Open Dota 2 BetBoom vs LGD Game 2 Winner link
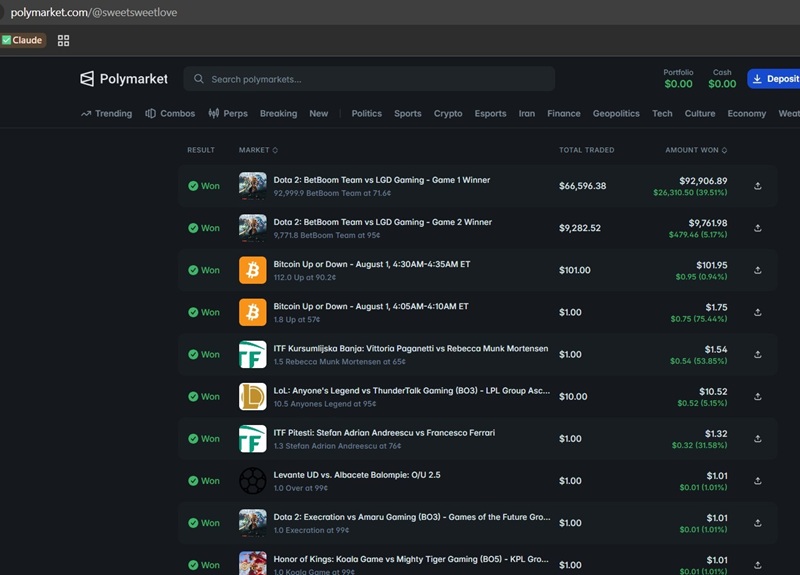 point(383,222)
